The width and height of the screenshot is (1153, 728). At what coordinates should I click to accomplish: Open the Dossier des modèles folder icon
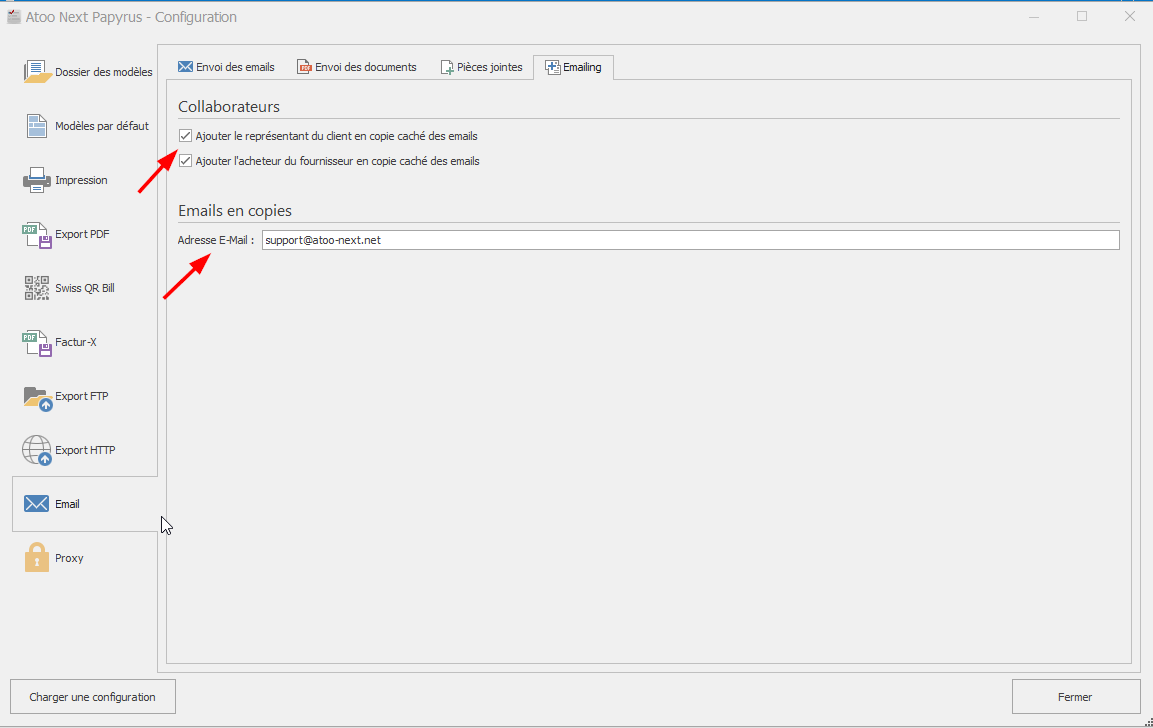coord(37,72)
